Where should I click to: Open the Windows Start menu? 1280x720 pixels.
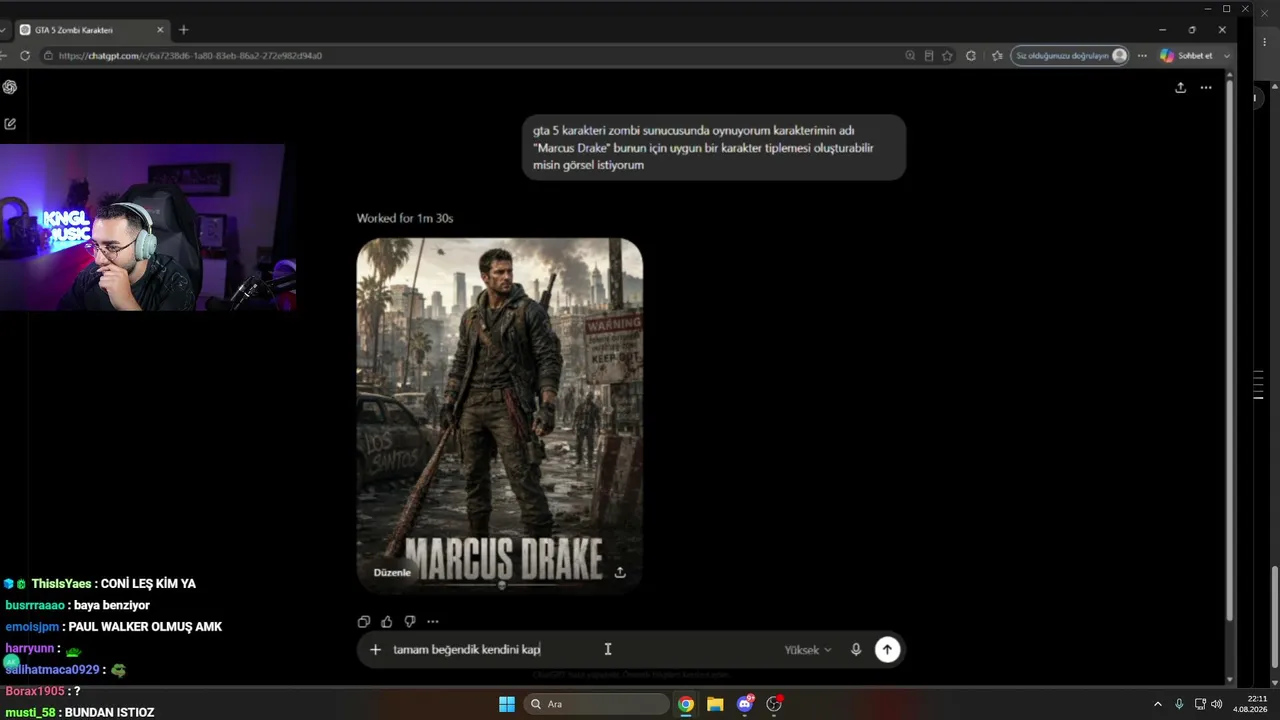tap(507, 704)
